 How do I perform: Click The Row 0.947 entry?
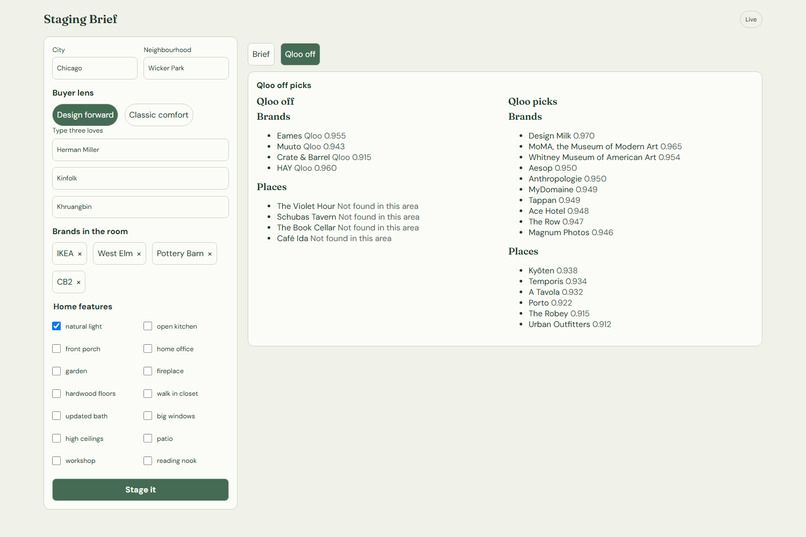click(556, 222)
